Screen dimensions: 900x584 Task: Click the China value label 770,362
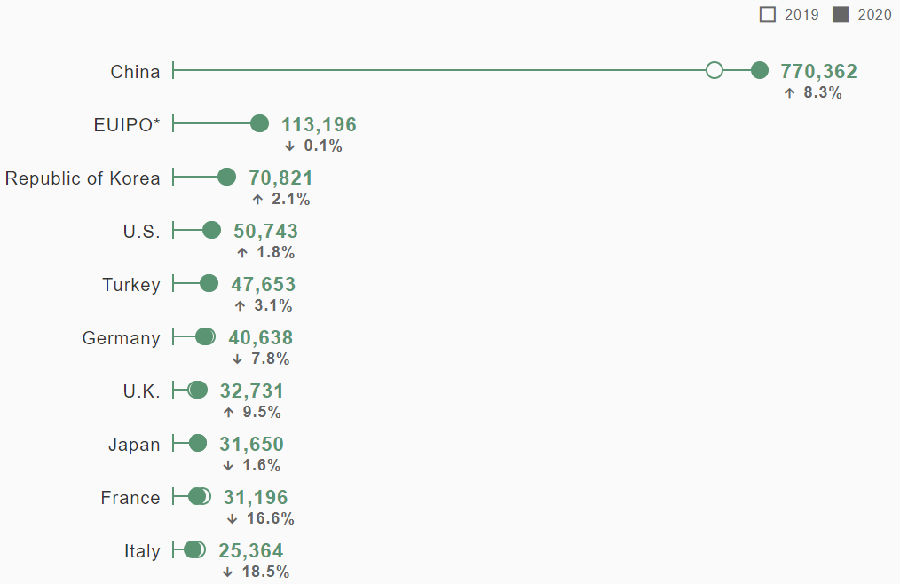coord(819,71)
